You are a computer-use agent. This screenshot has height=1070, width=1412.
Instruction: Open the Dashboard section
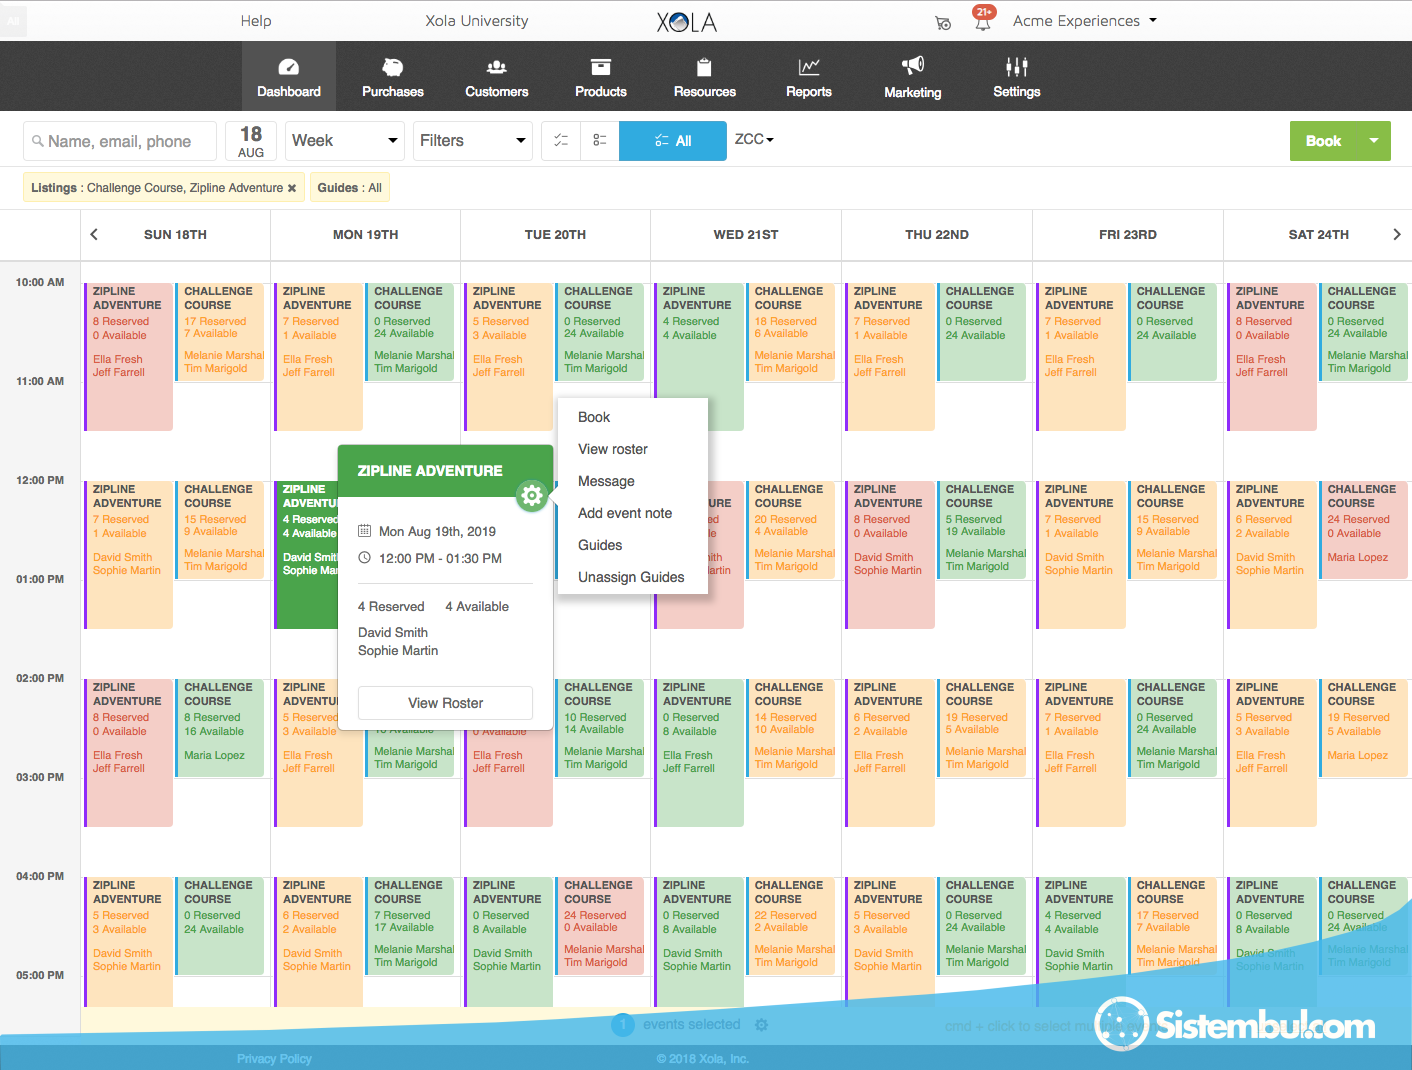pyautogui.click(x=289, y=77)
